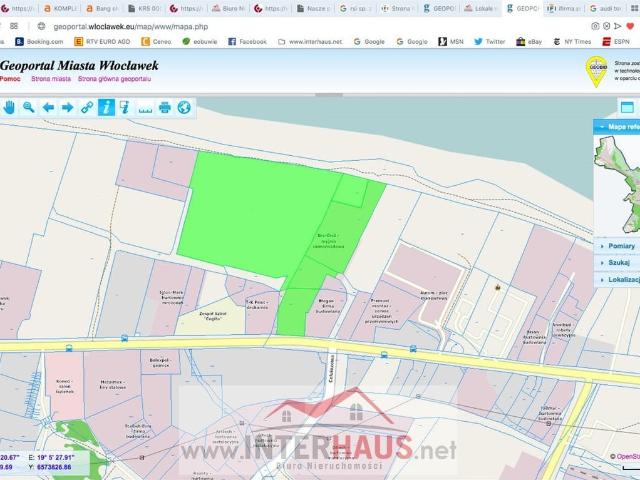Open the ESPN bookmark
This screenshot has height=480, width=640.
point(616,41)
